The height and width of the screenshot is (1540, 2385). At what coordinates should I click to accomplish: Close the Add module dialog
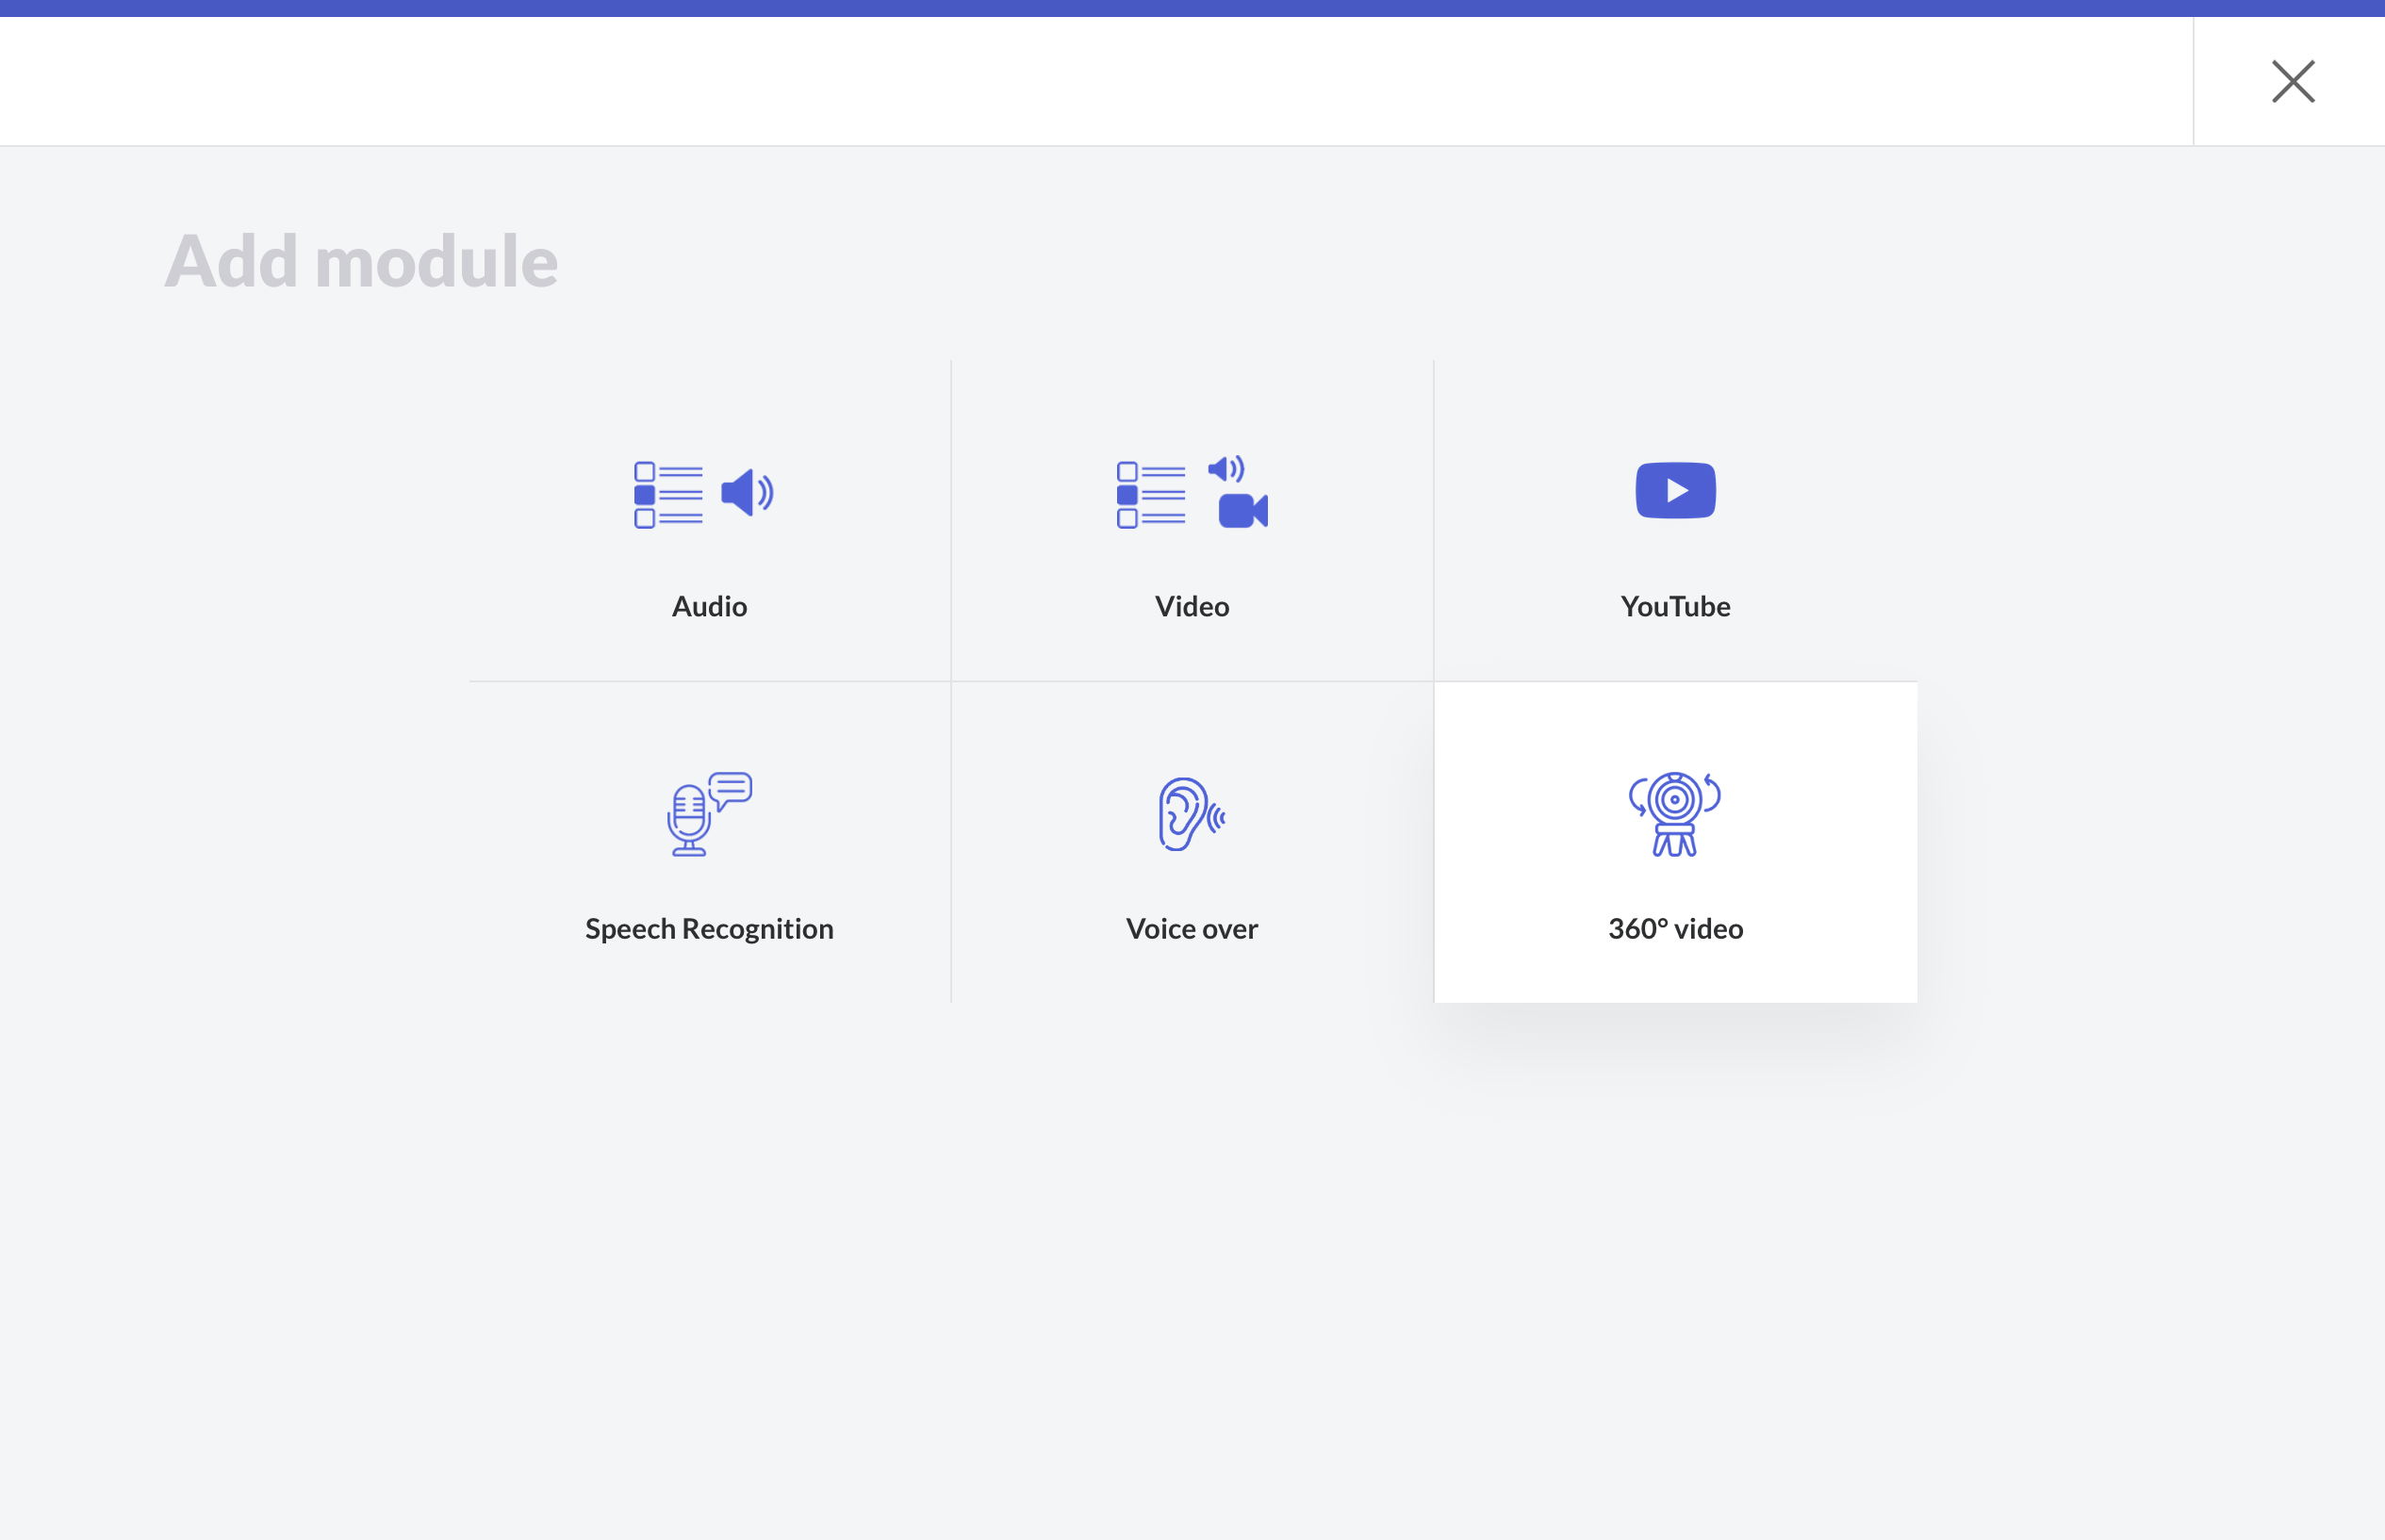coord(2293,82)
